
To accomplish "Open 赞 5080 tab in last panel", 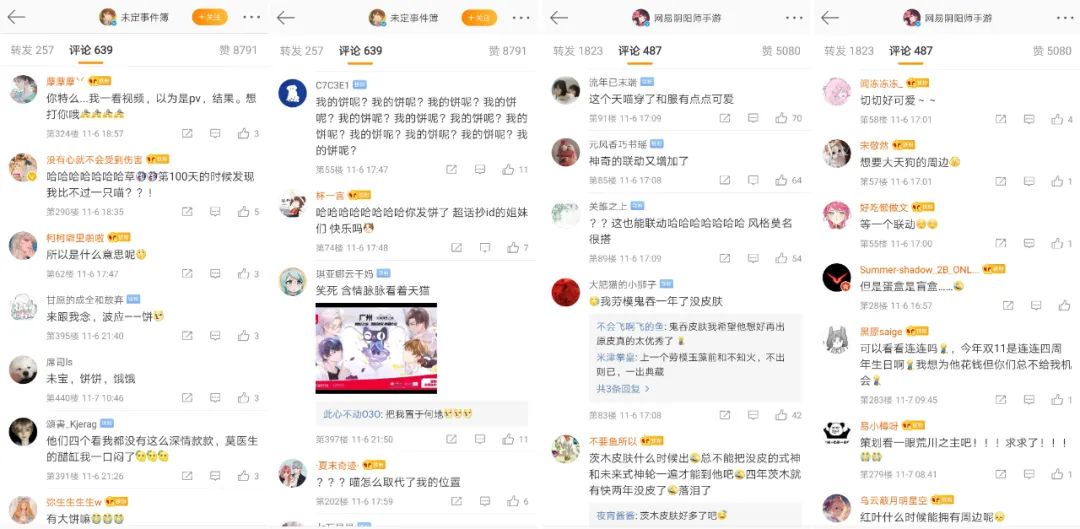I will [x=1052, y=51].
